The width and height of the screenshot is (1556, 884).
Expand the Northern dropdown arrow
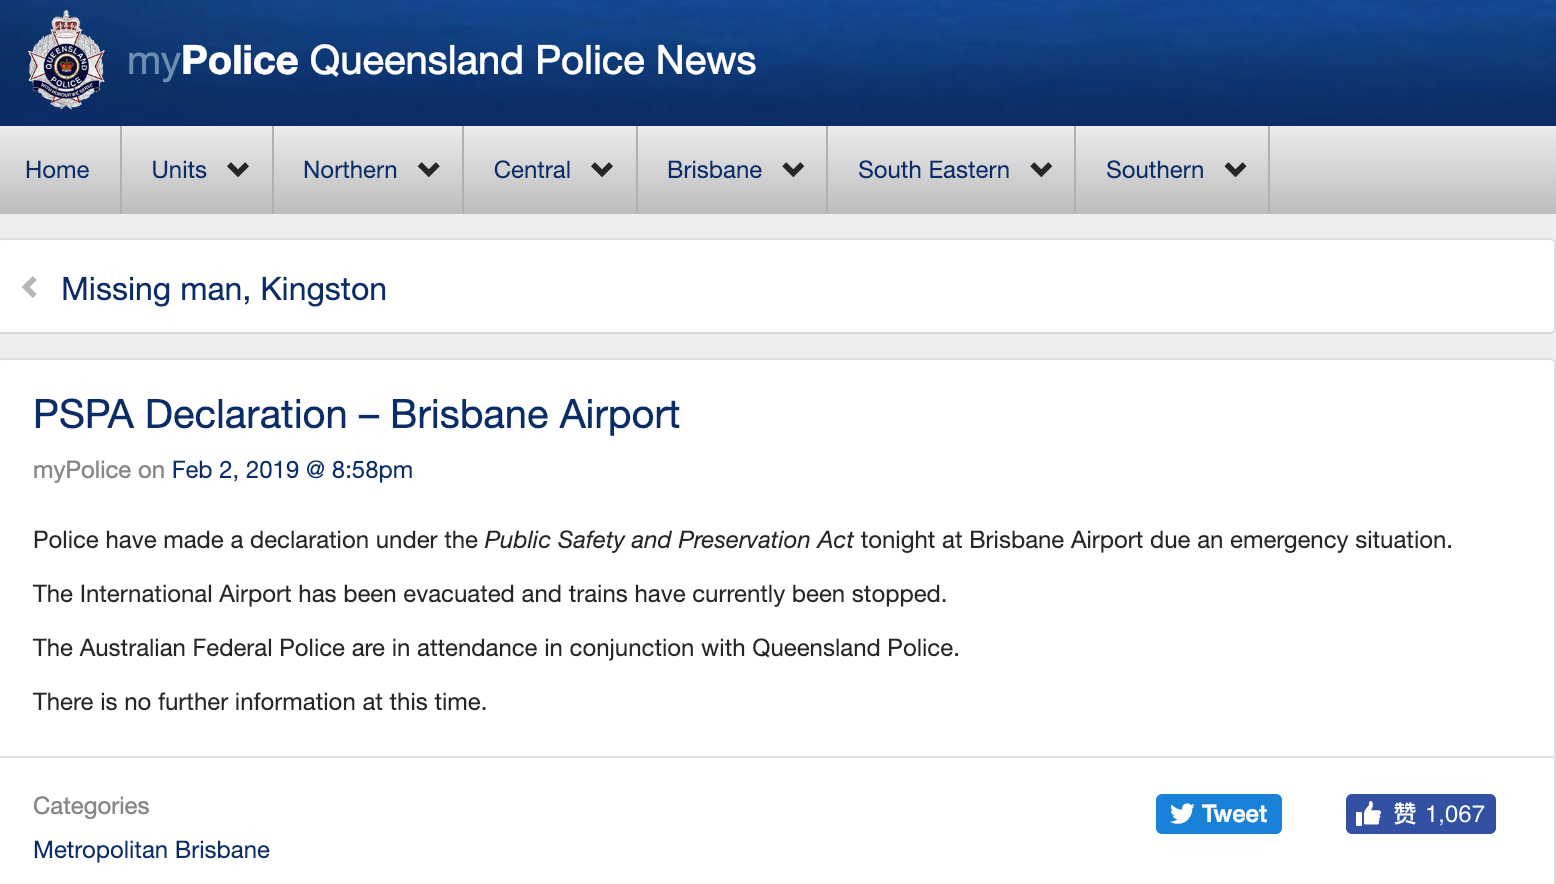click(429, 170)
